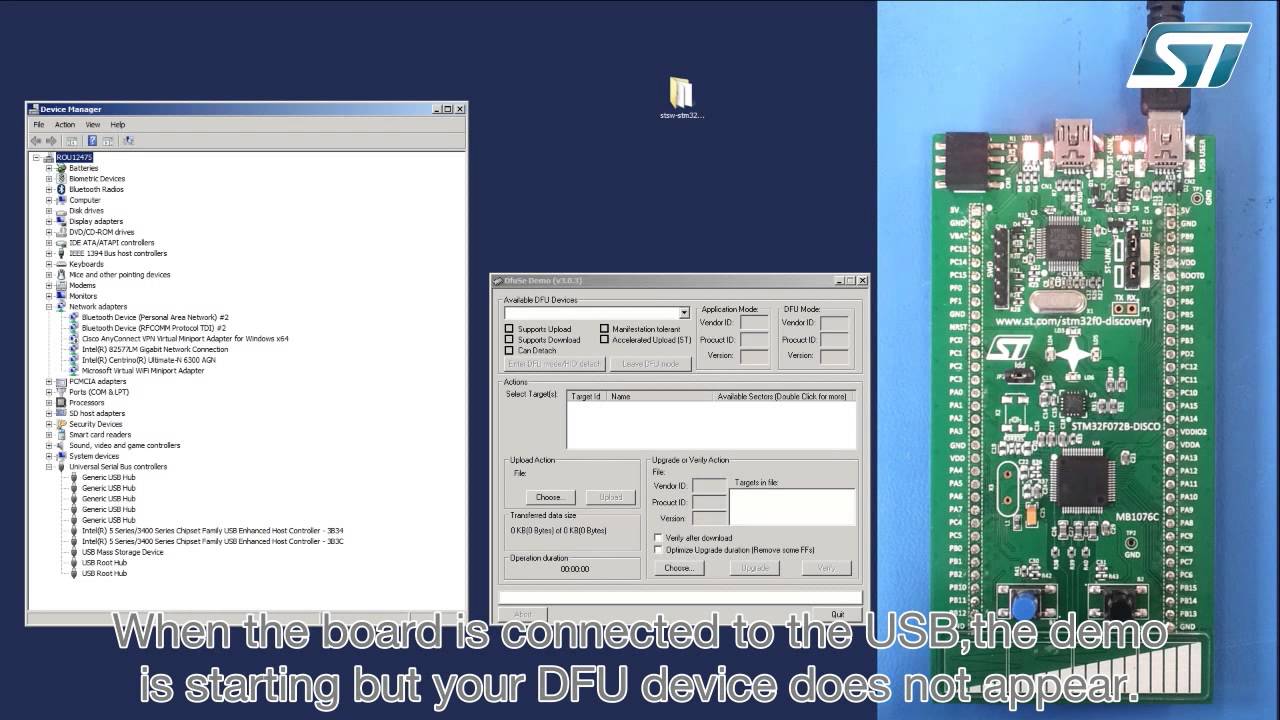1280x720 pixels.
Task: Open the stsw-stm32 folder on the desktop
Action: point(681,98)
